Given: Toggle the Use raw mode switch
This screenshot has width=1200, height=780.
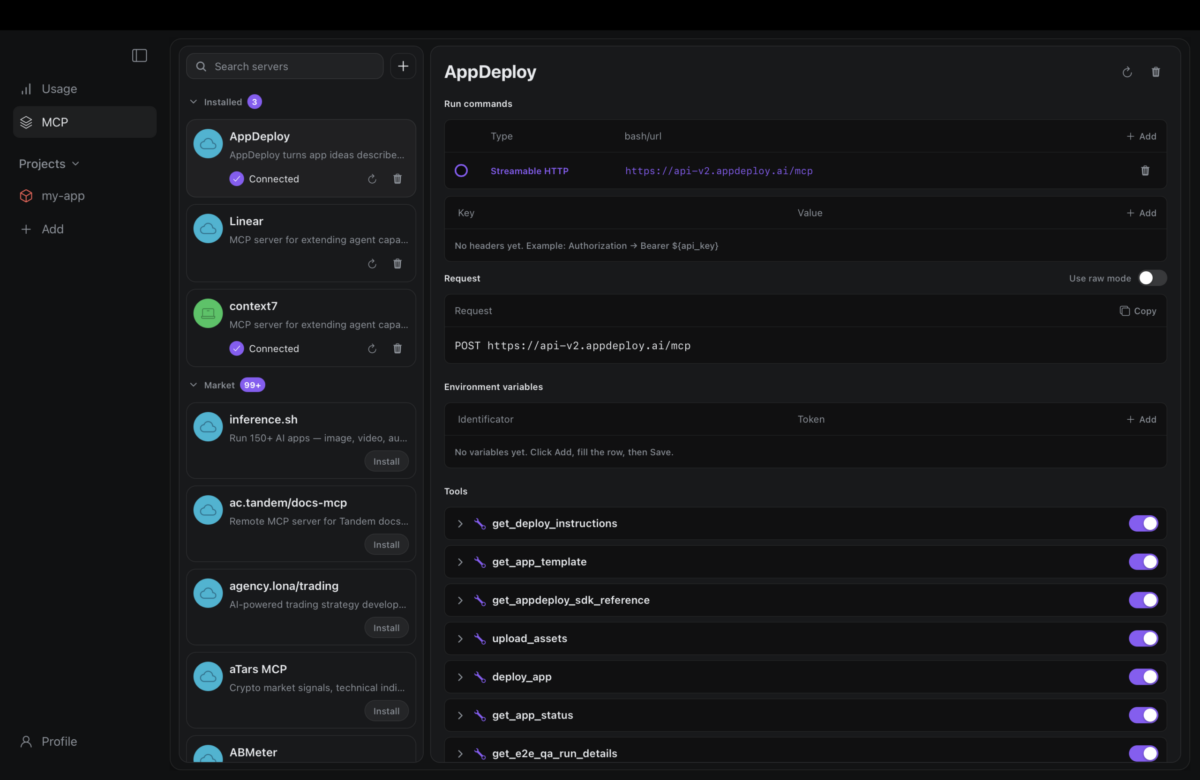Looking at the screenshot, I should click(x=1152, y=278).
